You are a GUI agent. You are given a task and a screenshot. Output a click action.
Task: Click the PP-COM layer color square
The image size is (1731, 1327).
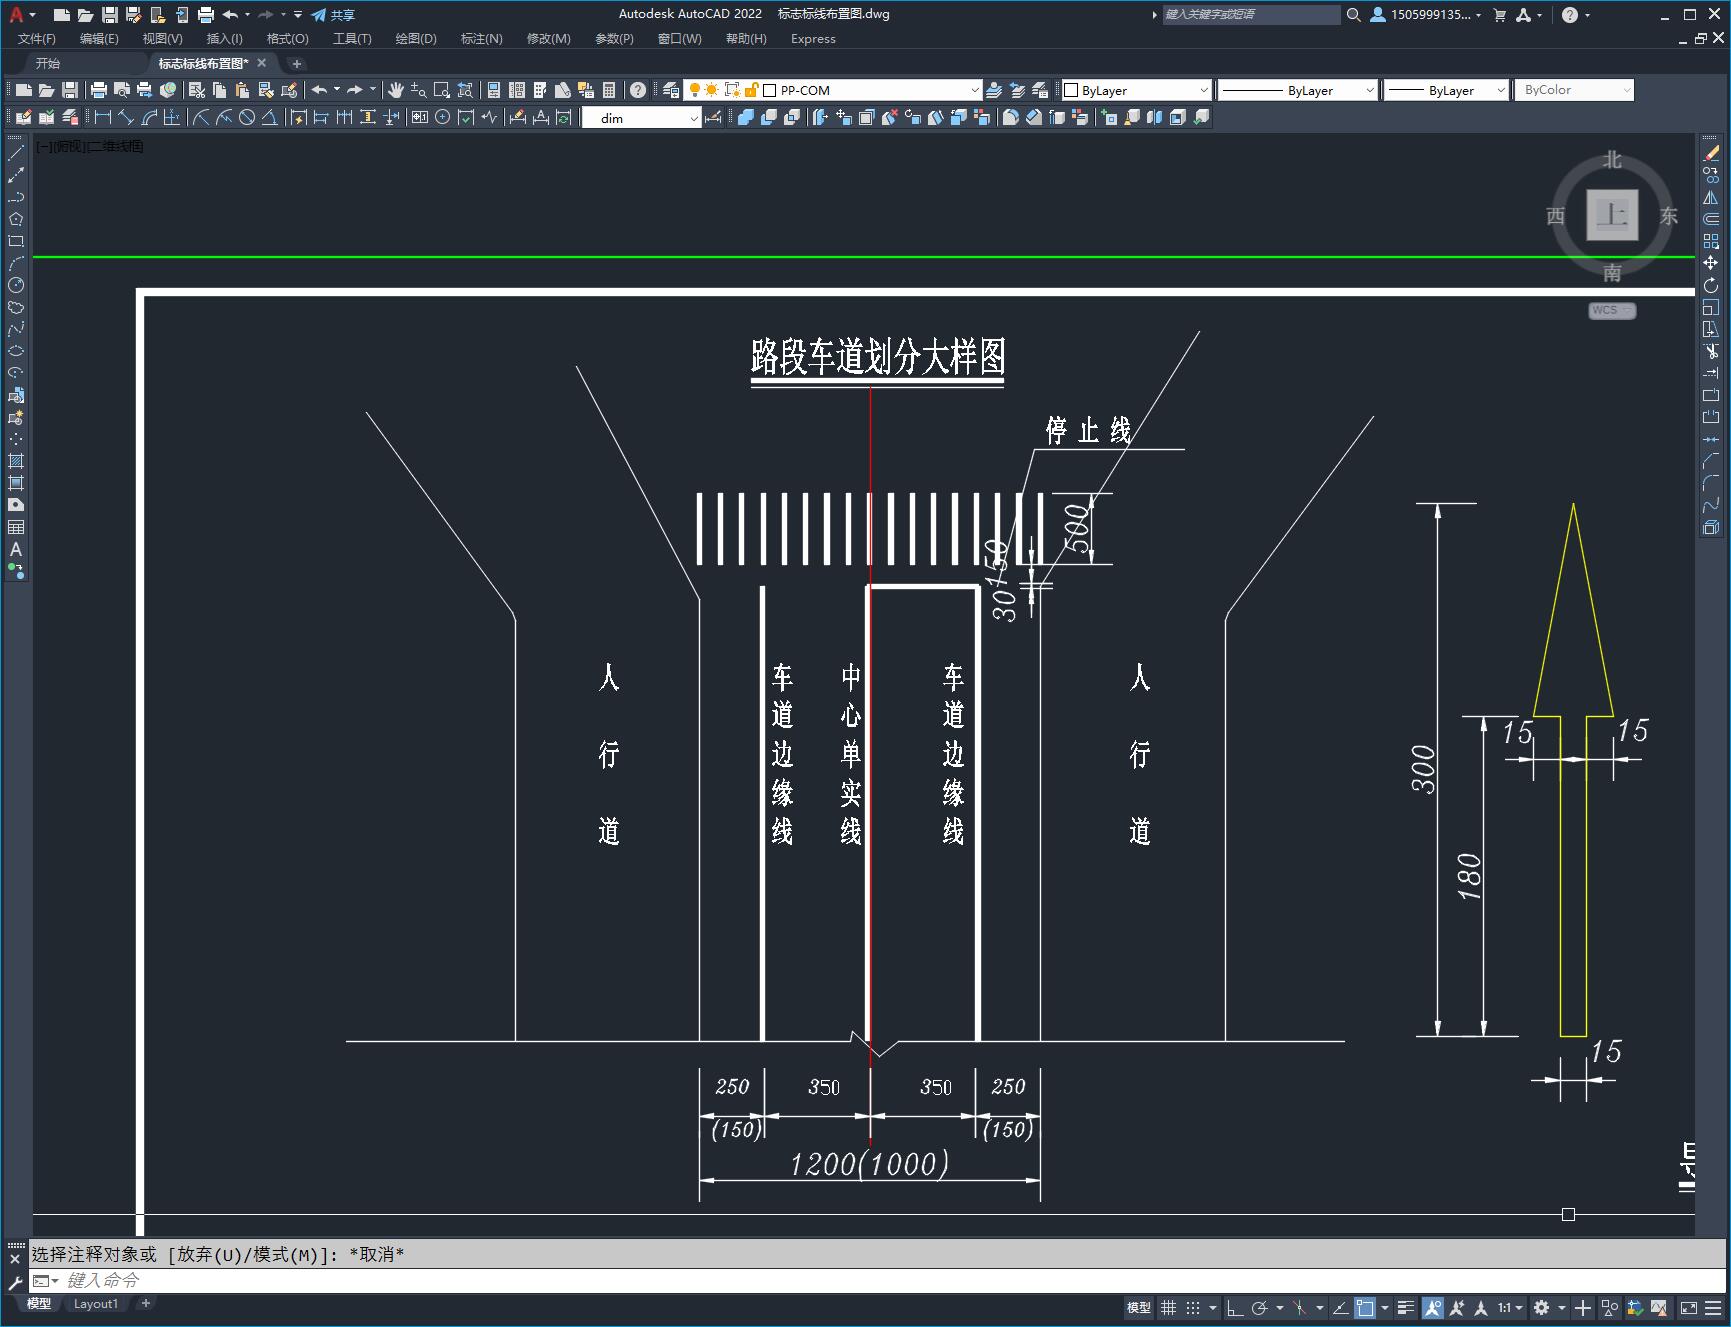770,90
